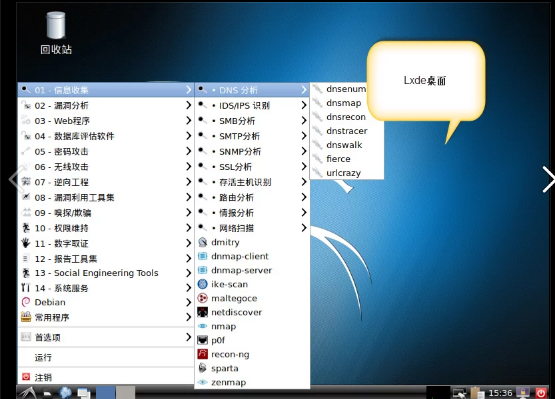Expand the SMB分析 submenu arrow
The image size is (555, 399).
pyautogui.click(x=304, y=120)
